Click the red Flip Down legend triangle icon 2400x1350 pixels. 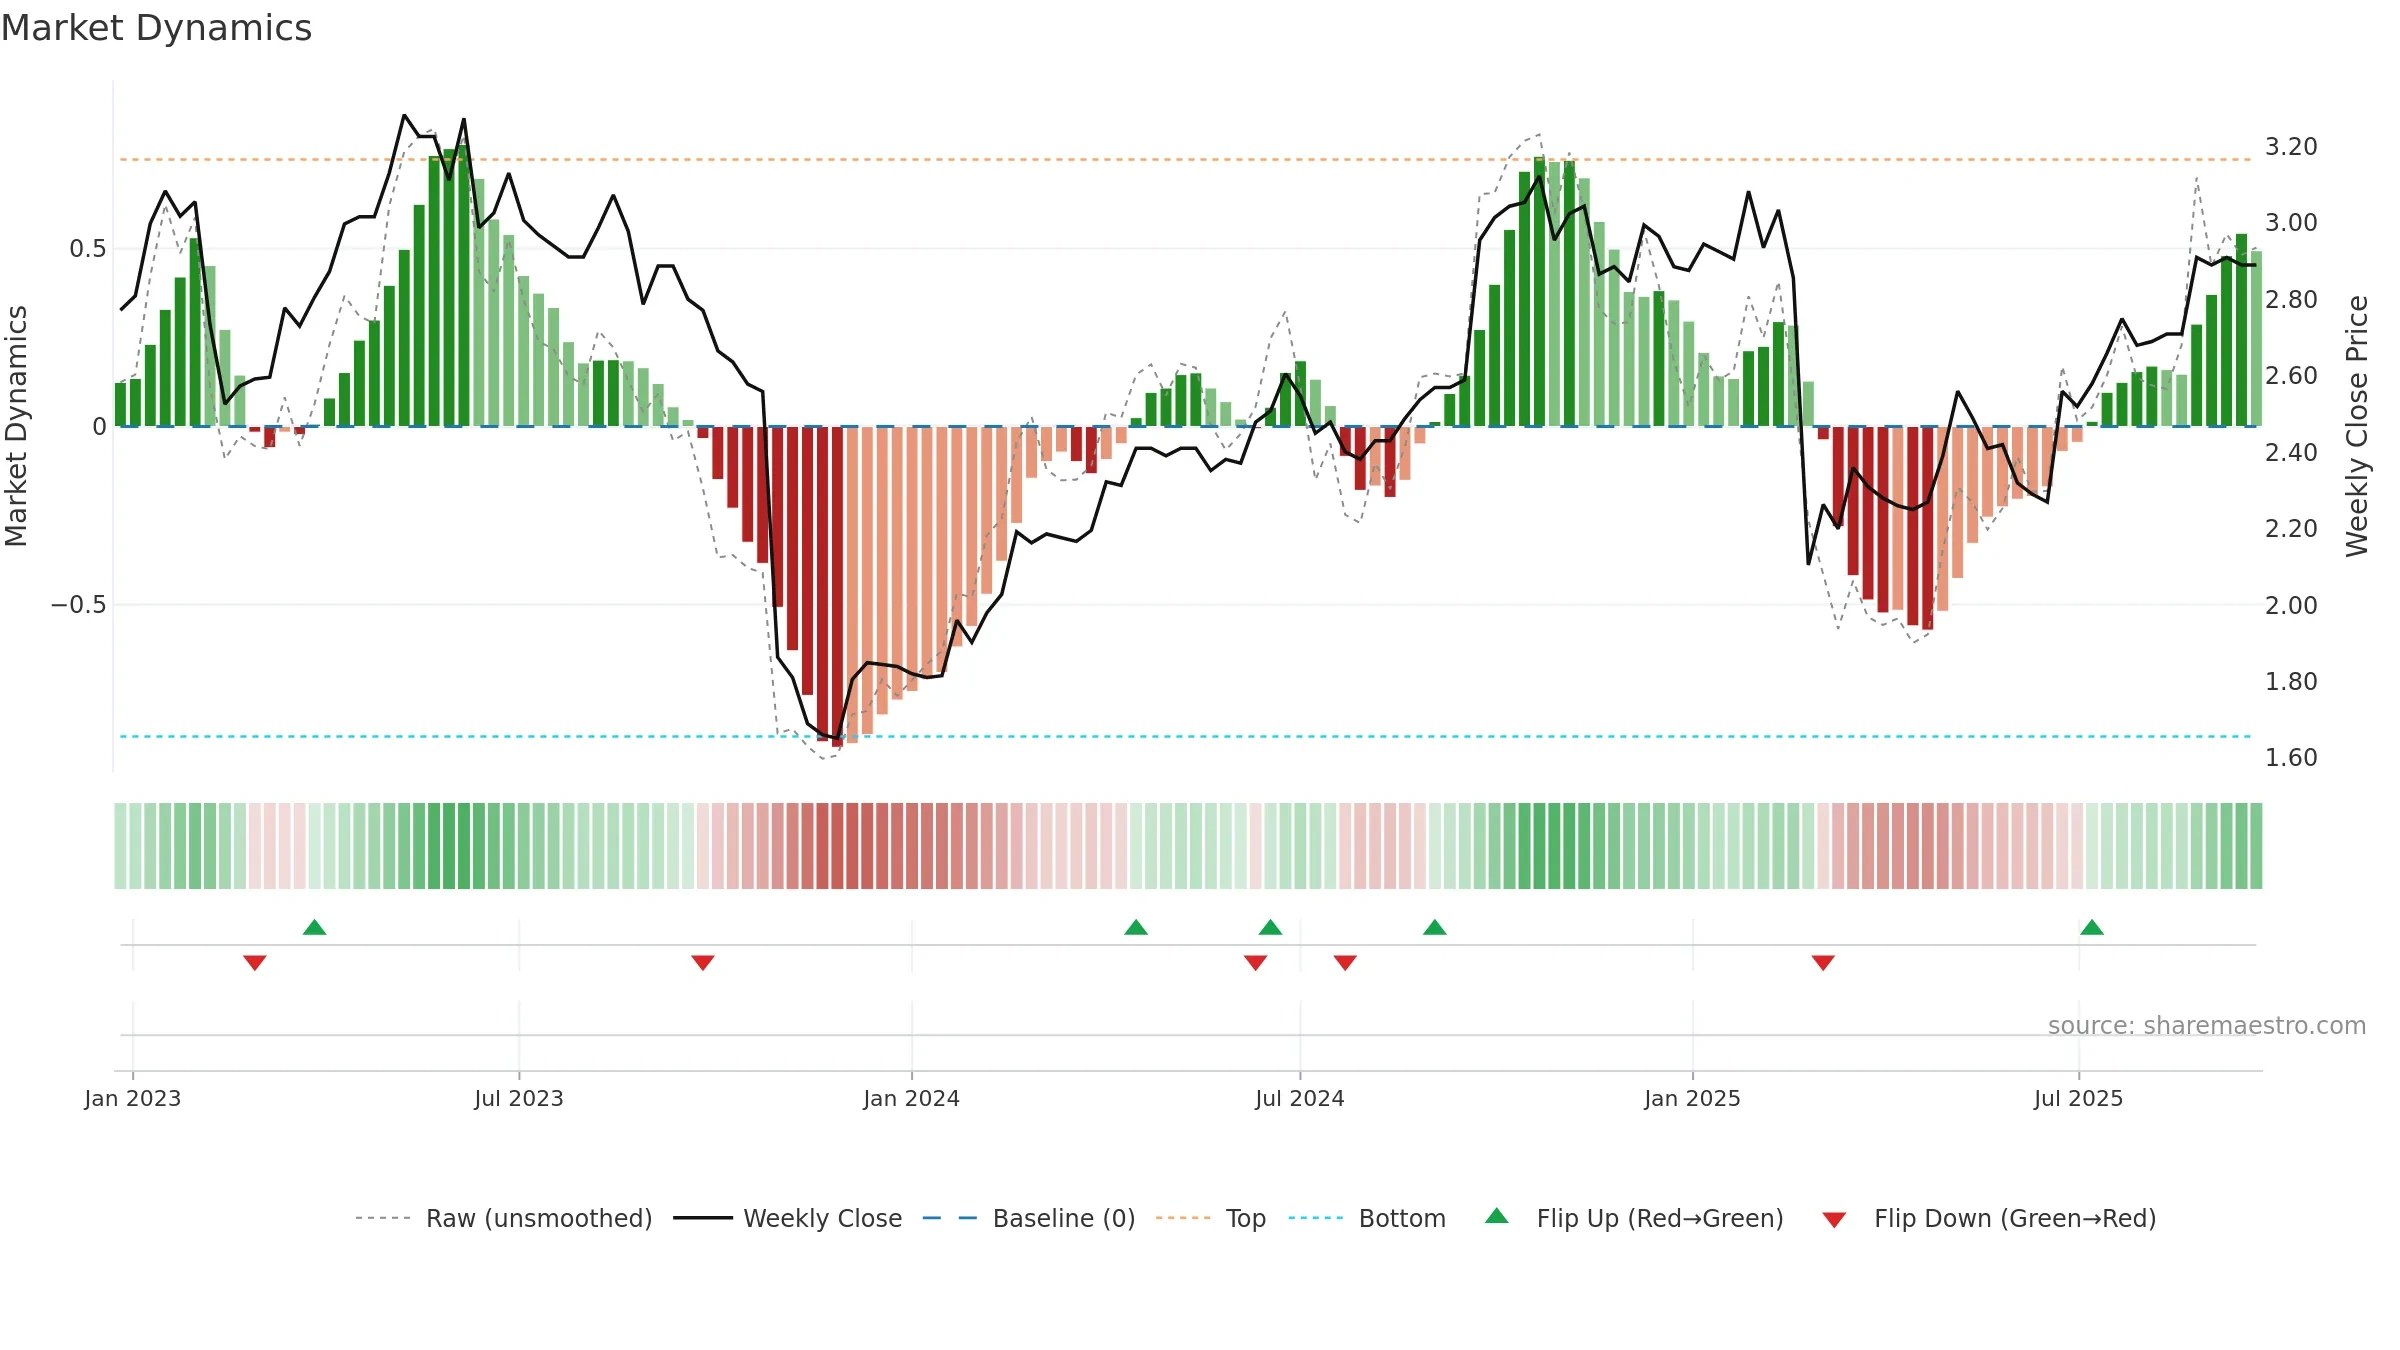pyautogui.click(x=1834, y=1220)
